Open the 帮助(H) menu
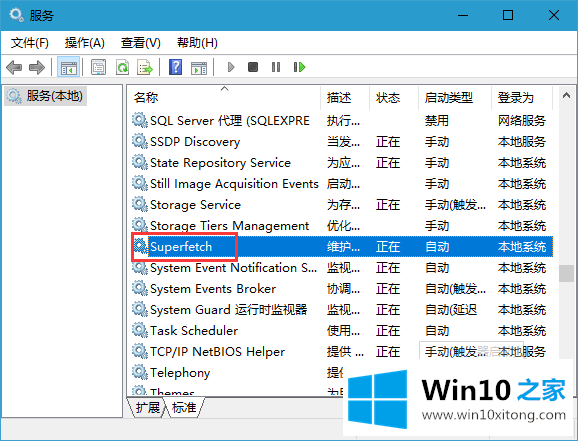578x441 pixels. click(197, 43)
